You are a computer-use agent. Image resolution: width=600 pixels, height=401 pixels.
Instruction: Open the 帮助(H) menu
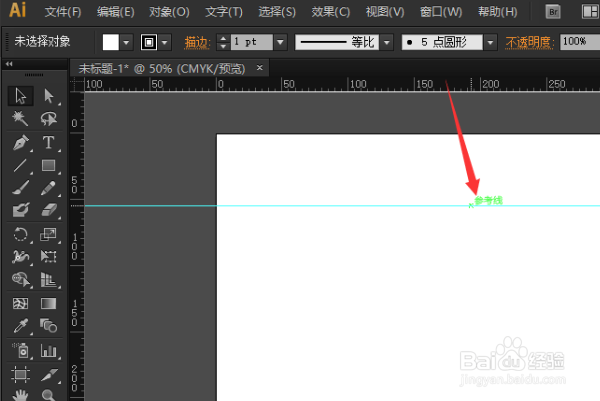pyautogui.click(x=497, y=12)
